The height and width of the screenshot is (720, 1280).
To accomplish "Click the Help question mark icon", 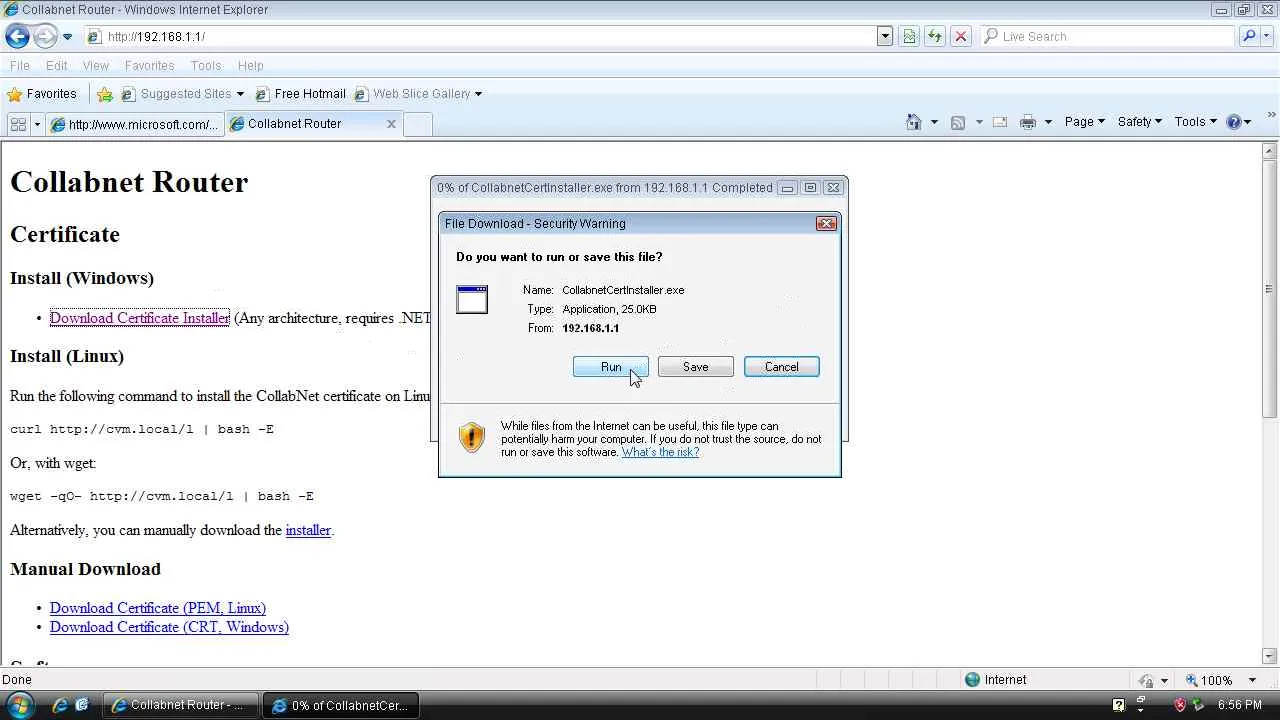I will click(x=1234, y=122).
